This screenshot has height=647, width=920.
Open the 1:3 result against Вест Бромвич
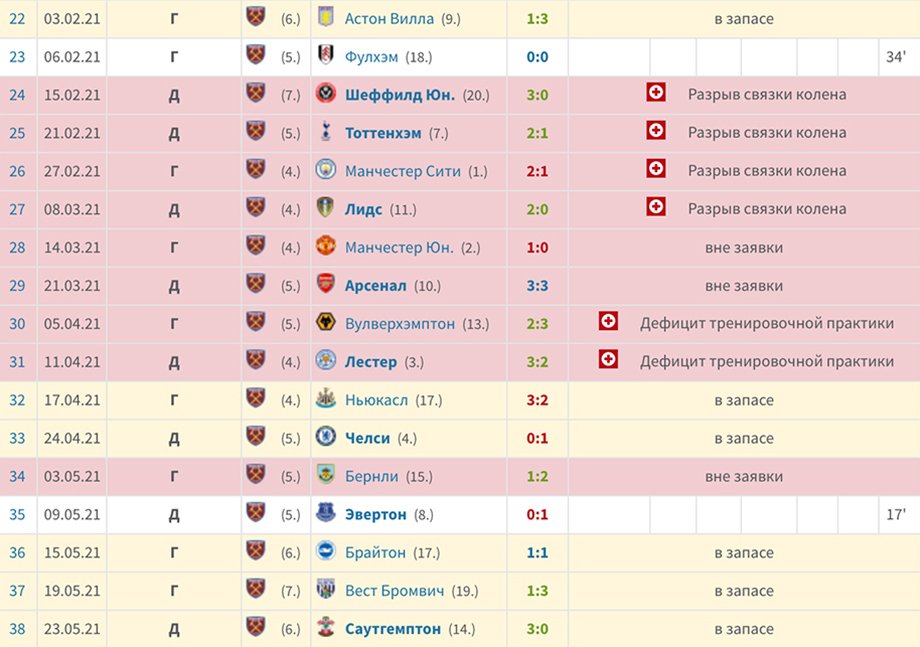537,591
